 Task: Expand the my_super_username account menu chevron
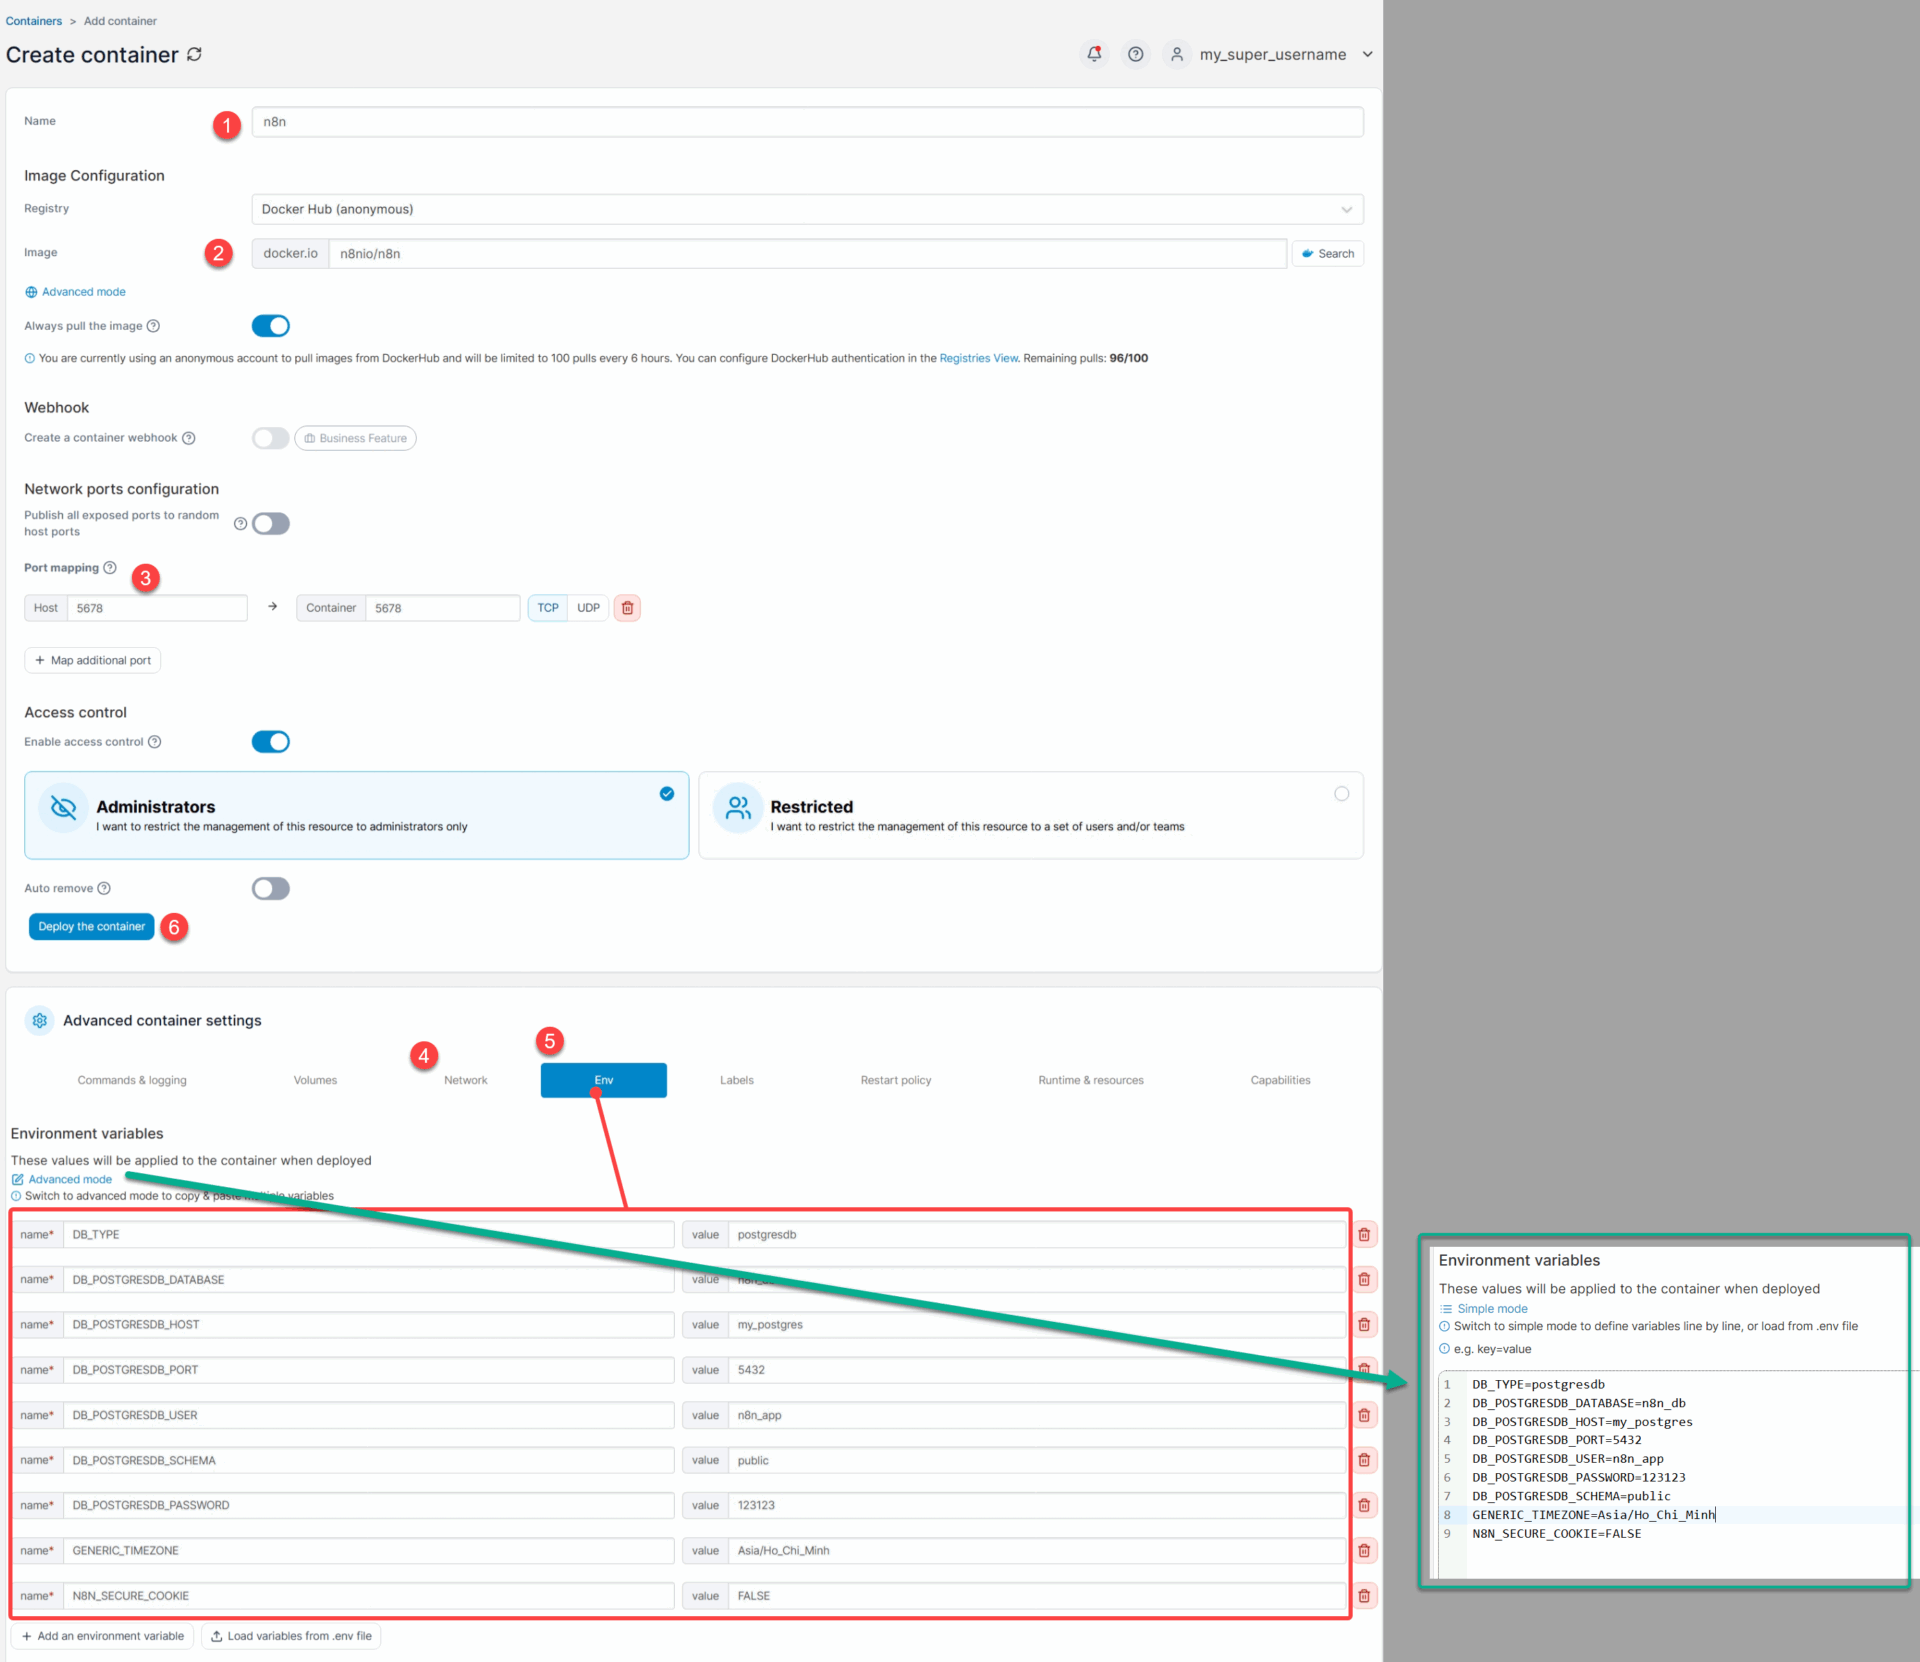coord(1367,54)
